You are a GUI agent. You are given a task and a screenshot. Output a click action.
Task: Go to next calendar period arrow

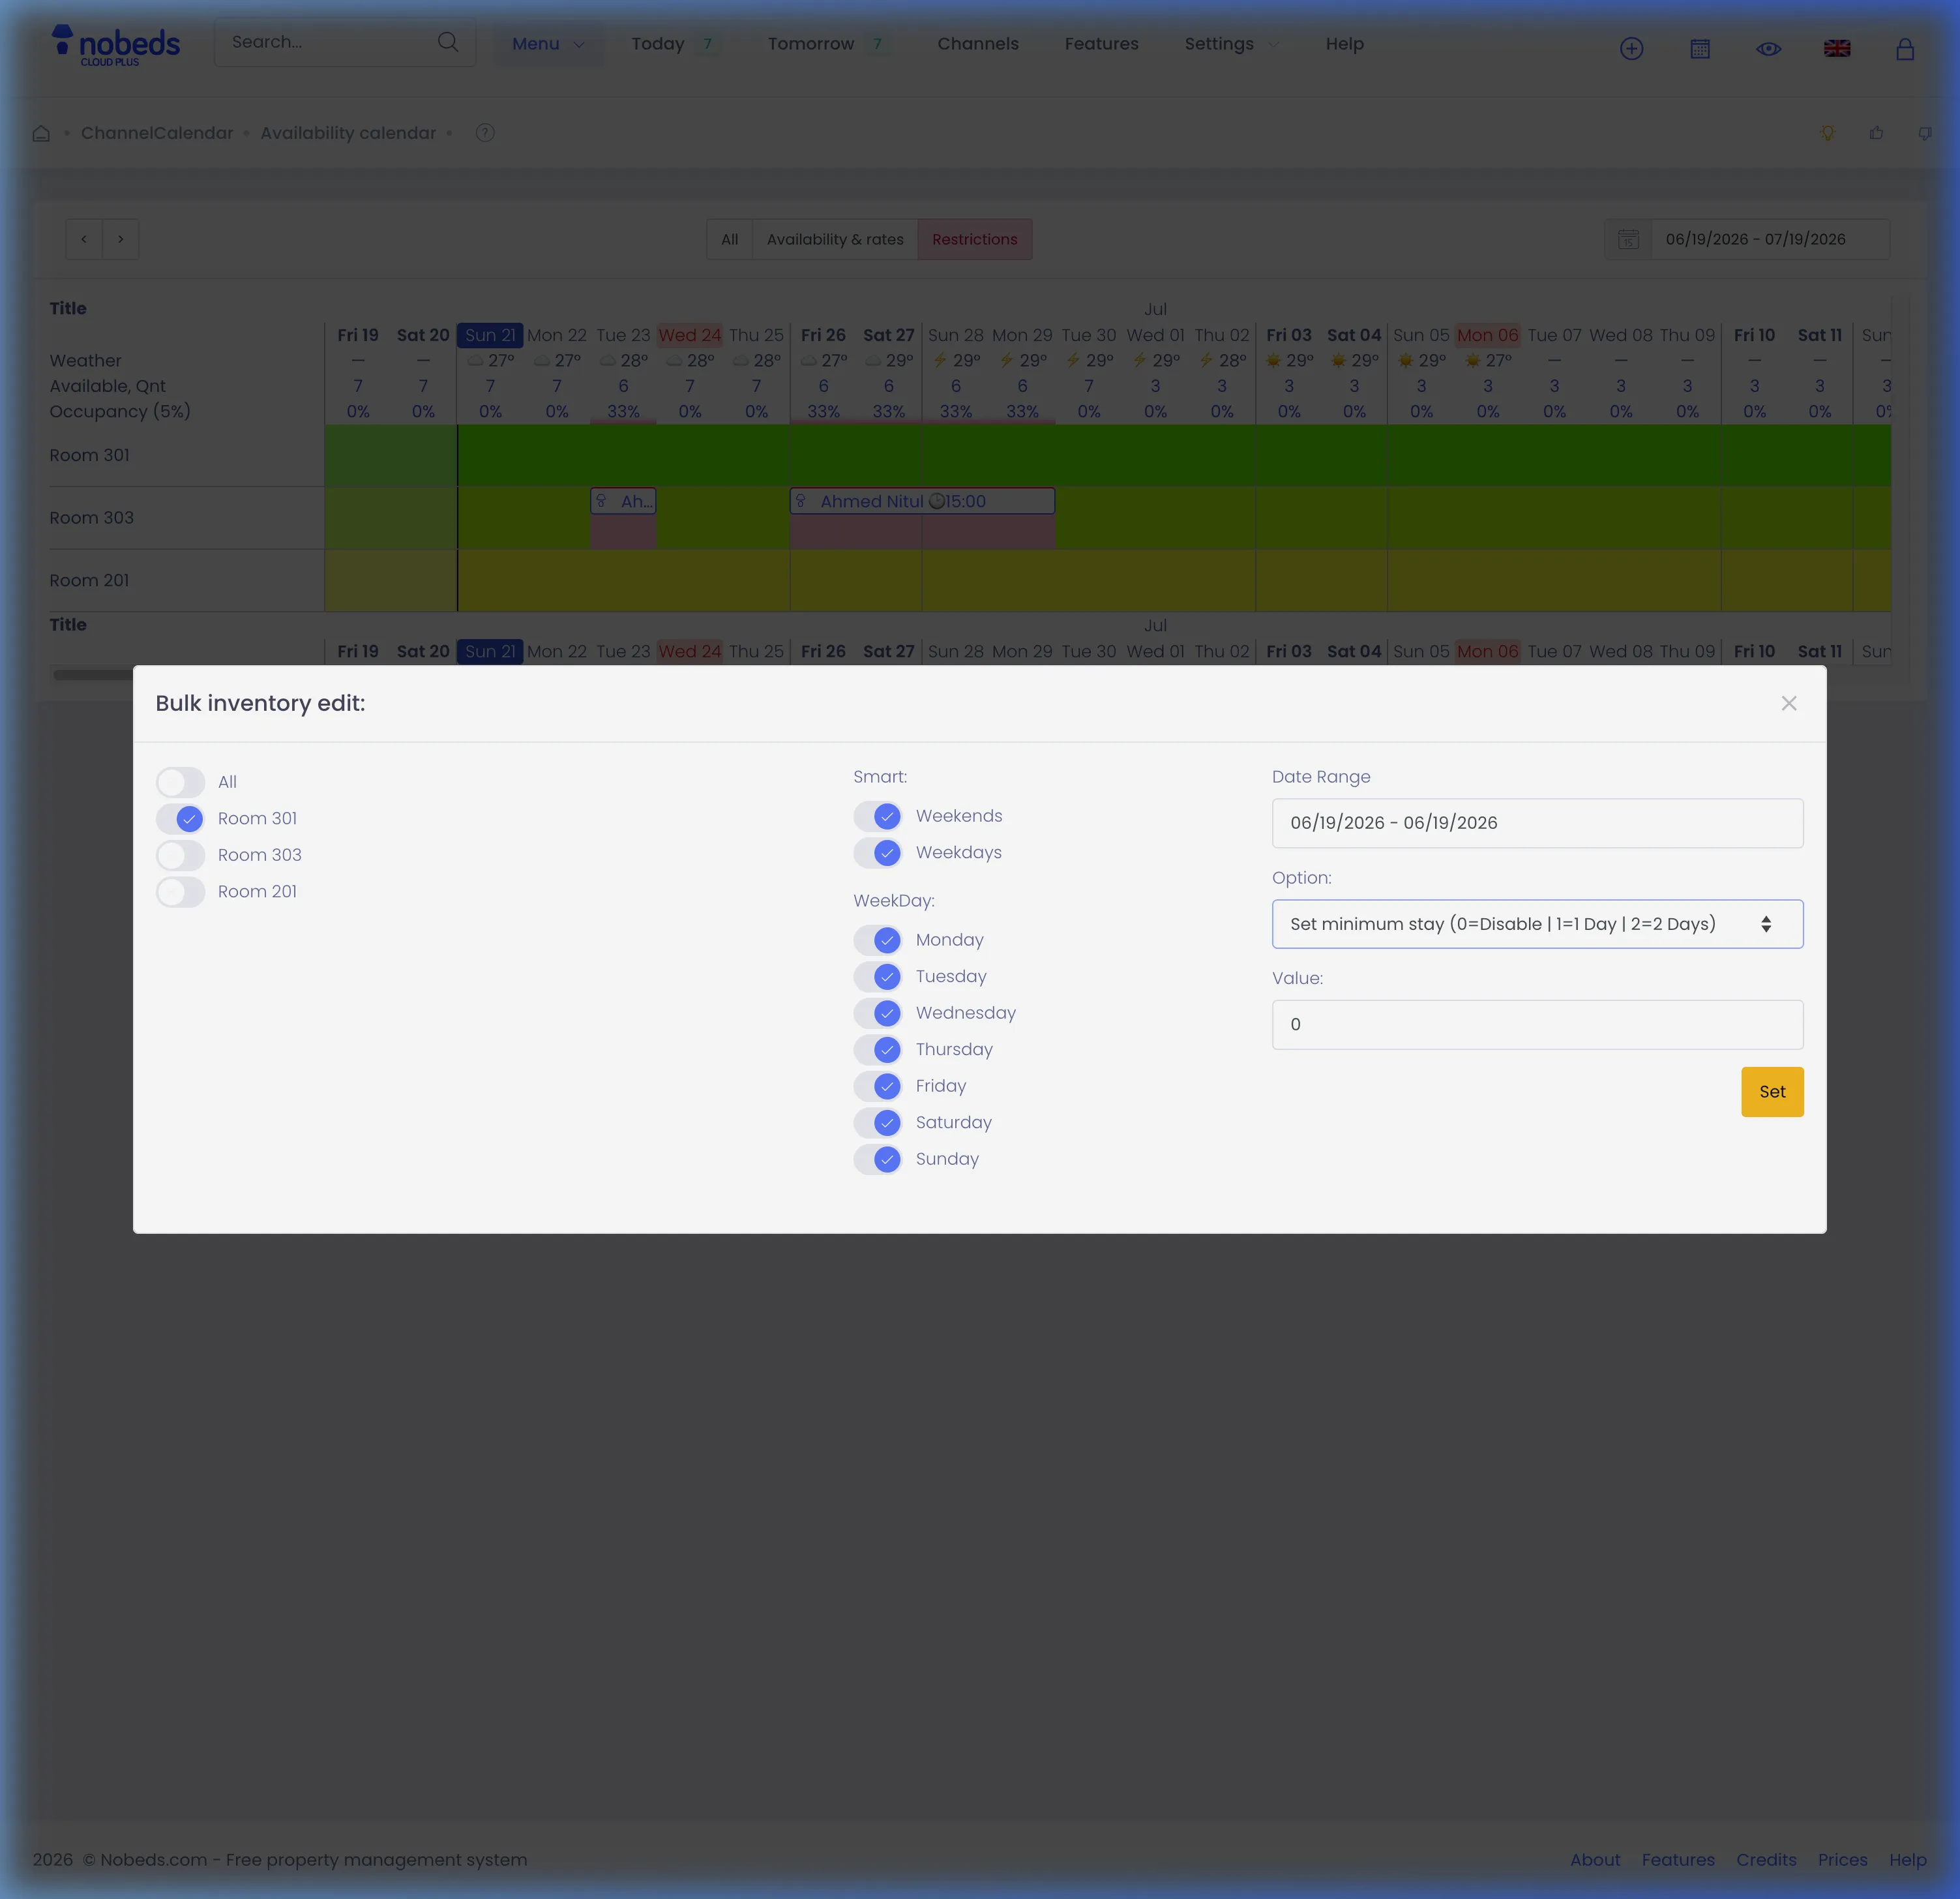click(121, 239)
